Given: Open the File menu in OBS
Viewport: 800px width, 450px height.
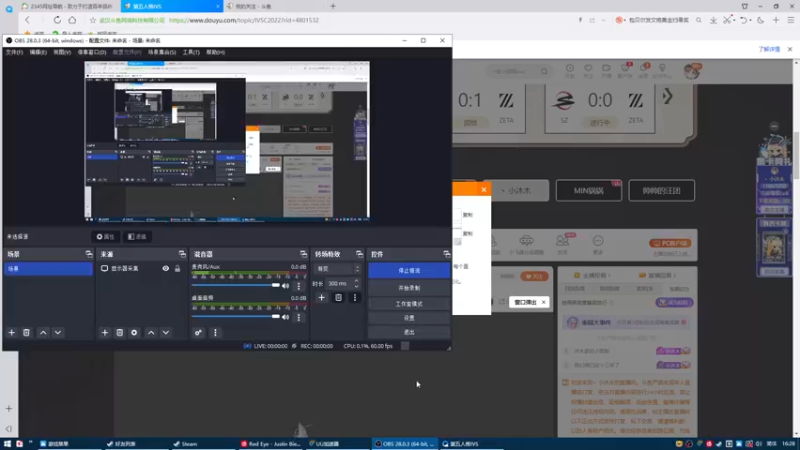Looking at the screenshot, I should point(14,52).
